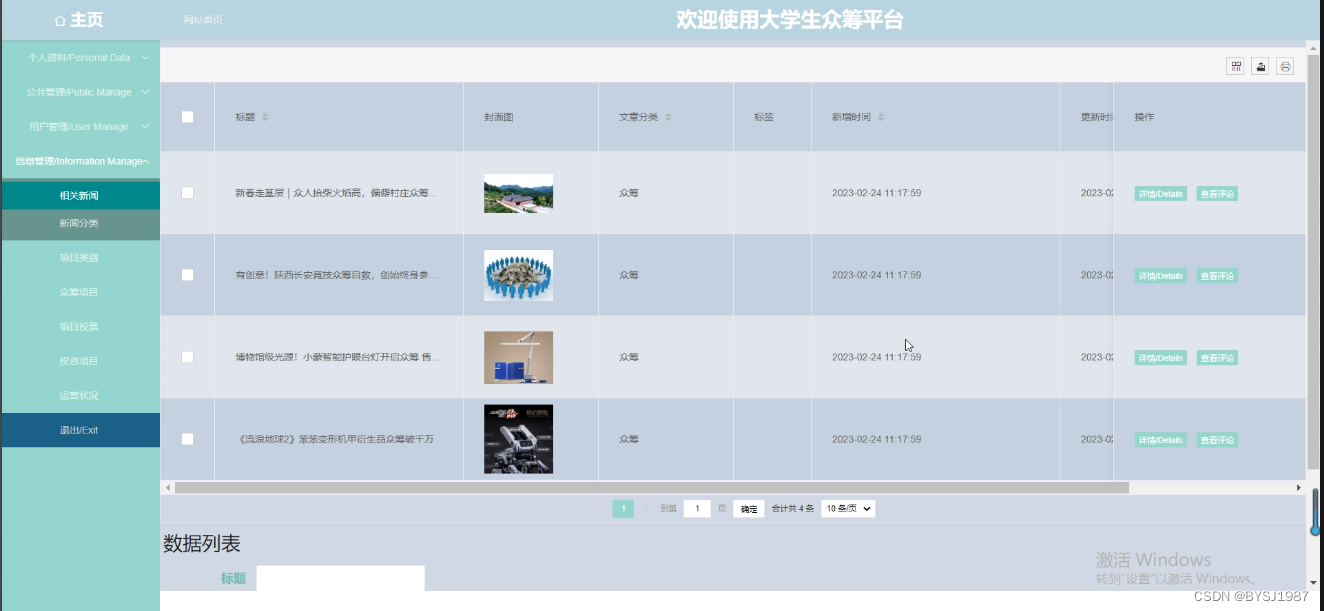The width and height of the screenshot is (1324, 611).
Task: Collapse 信息管理/Information Manage menu
Action: pyautogui.click(x=80, y=161)
